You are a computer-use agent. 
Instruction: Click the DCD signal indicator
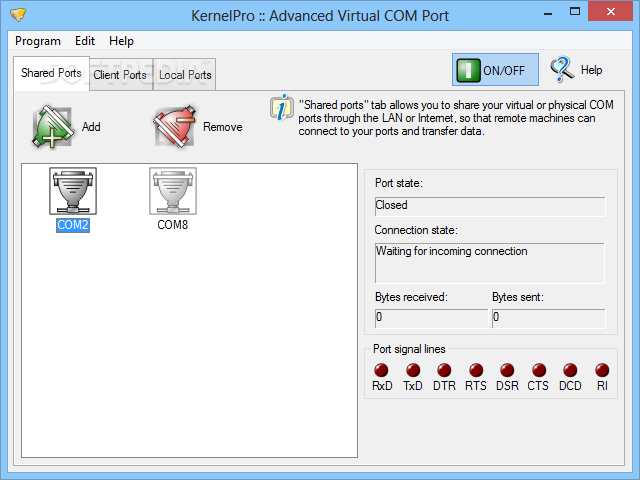570,370
